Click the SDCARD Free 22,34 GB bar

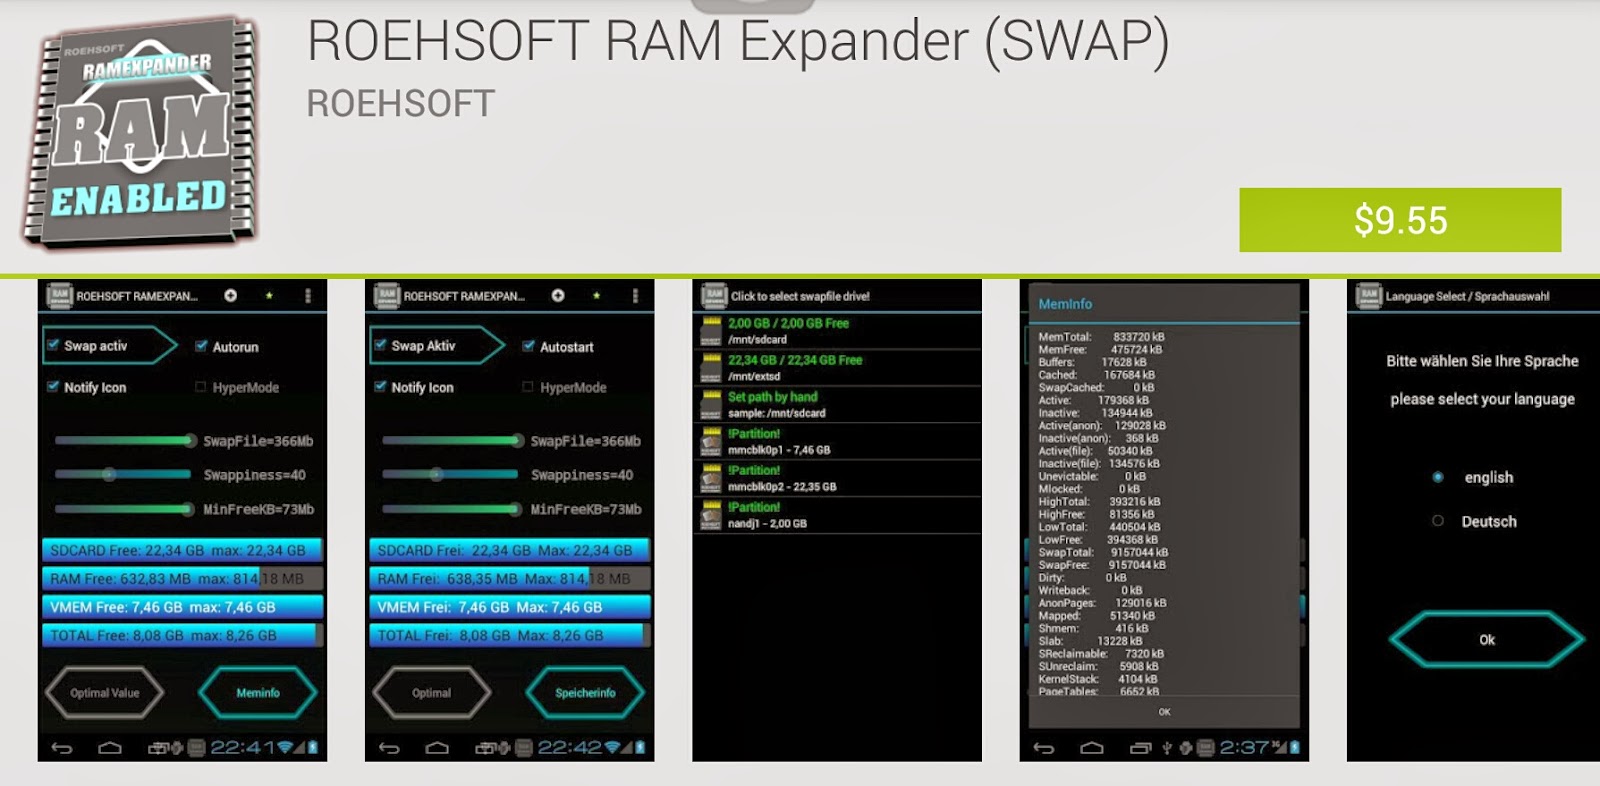[x=182, y=550]
